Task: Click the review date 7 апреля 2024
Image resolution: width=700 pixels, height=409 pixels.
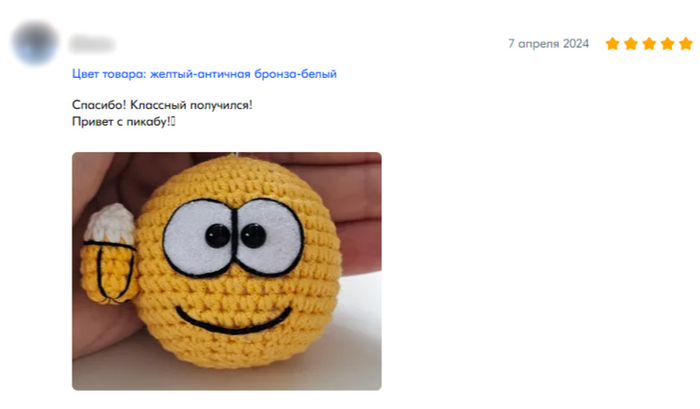Action: [x=548, y=44]
